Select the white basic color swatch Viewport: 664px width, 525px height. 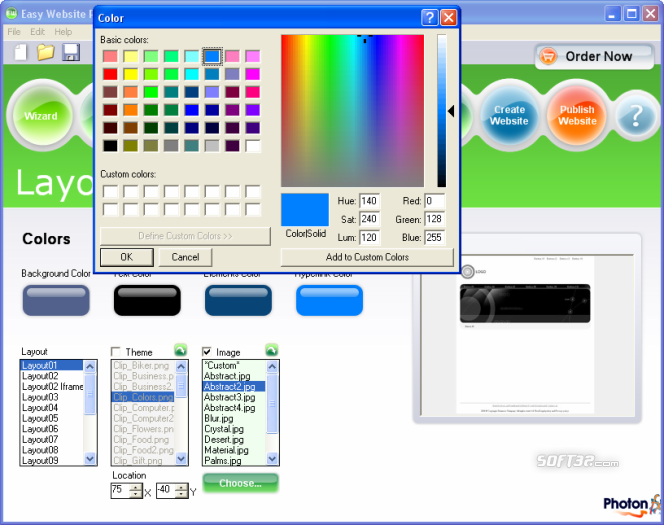(x=253, y=146)
